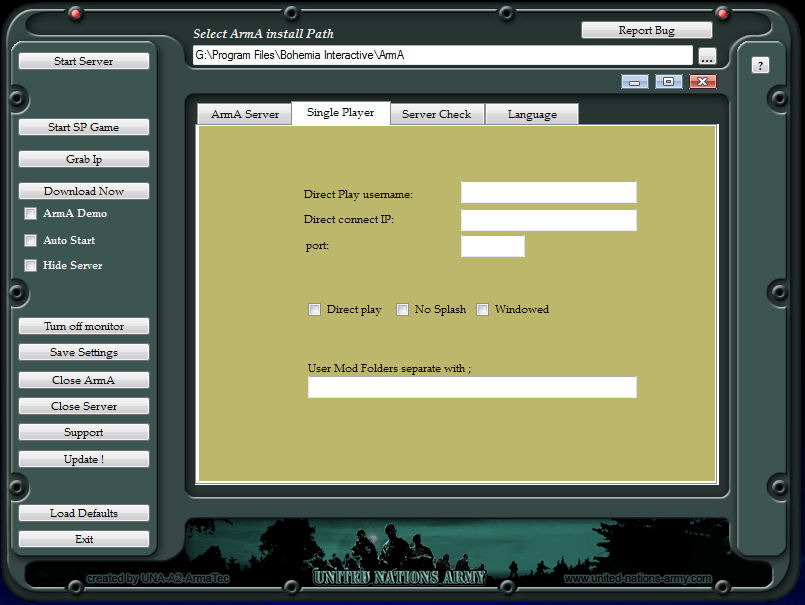Screen dimensions: 805x605
Task: Focus the Direct connect IP field
Action: pyautogui.click(x=548, y=220)
